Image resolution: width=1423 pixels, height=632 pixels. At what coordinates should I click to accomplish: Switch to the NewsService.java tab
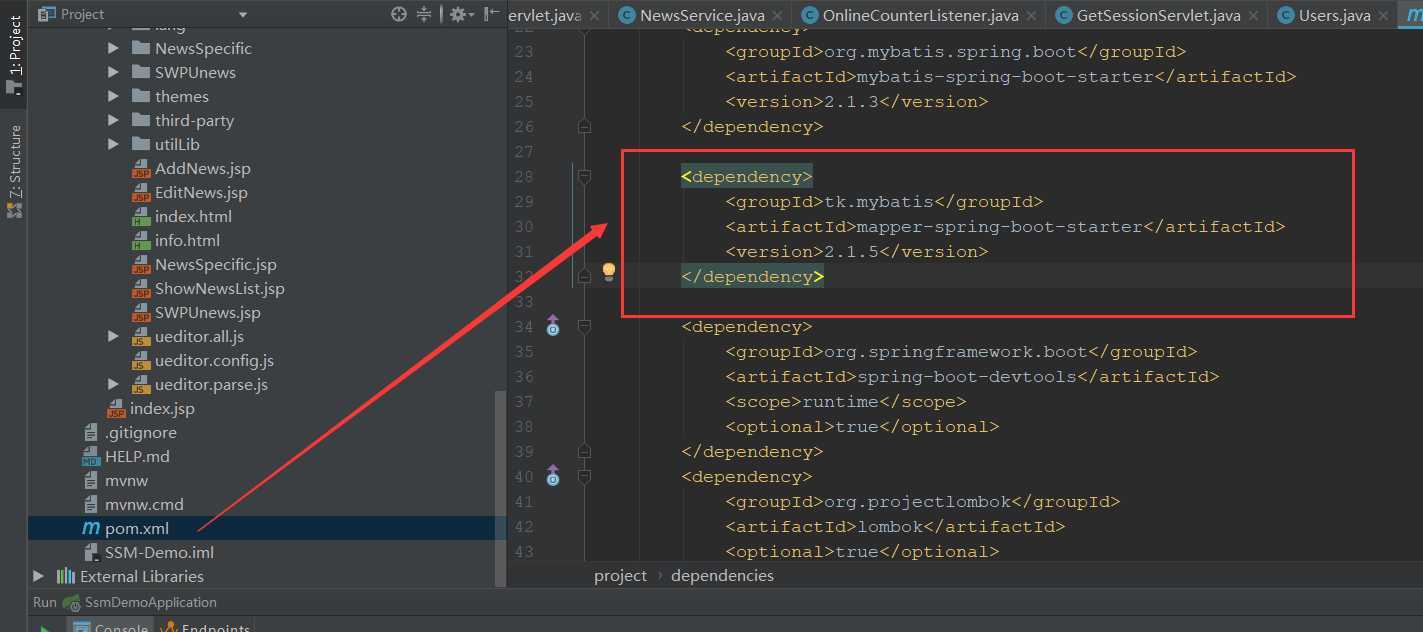[700, 15]
